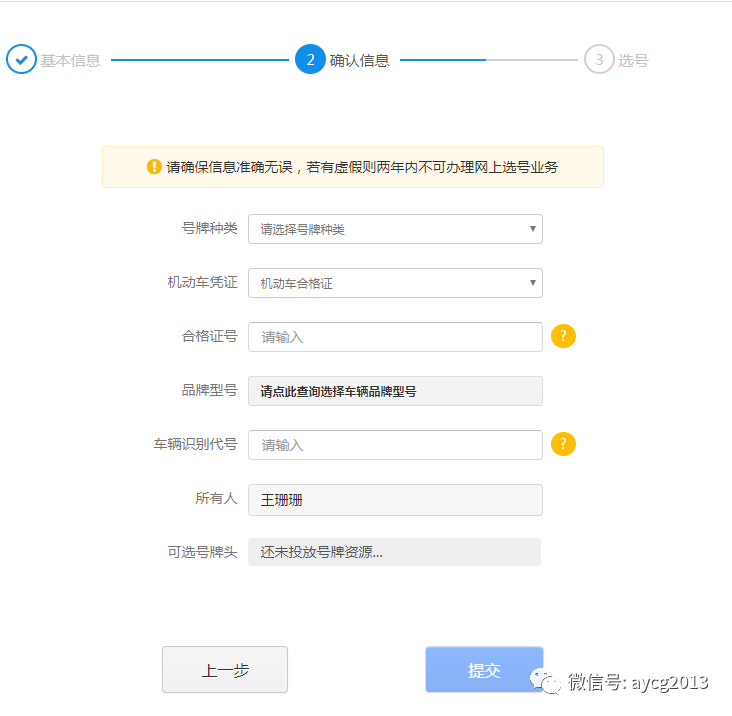Open the 机动车凭证 dropdown
Image resolution: width=732 pixels, height=716 pixels.
[x=395, y=283]
